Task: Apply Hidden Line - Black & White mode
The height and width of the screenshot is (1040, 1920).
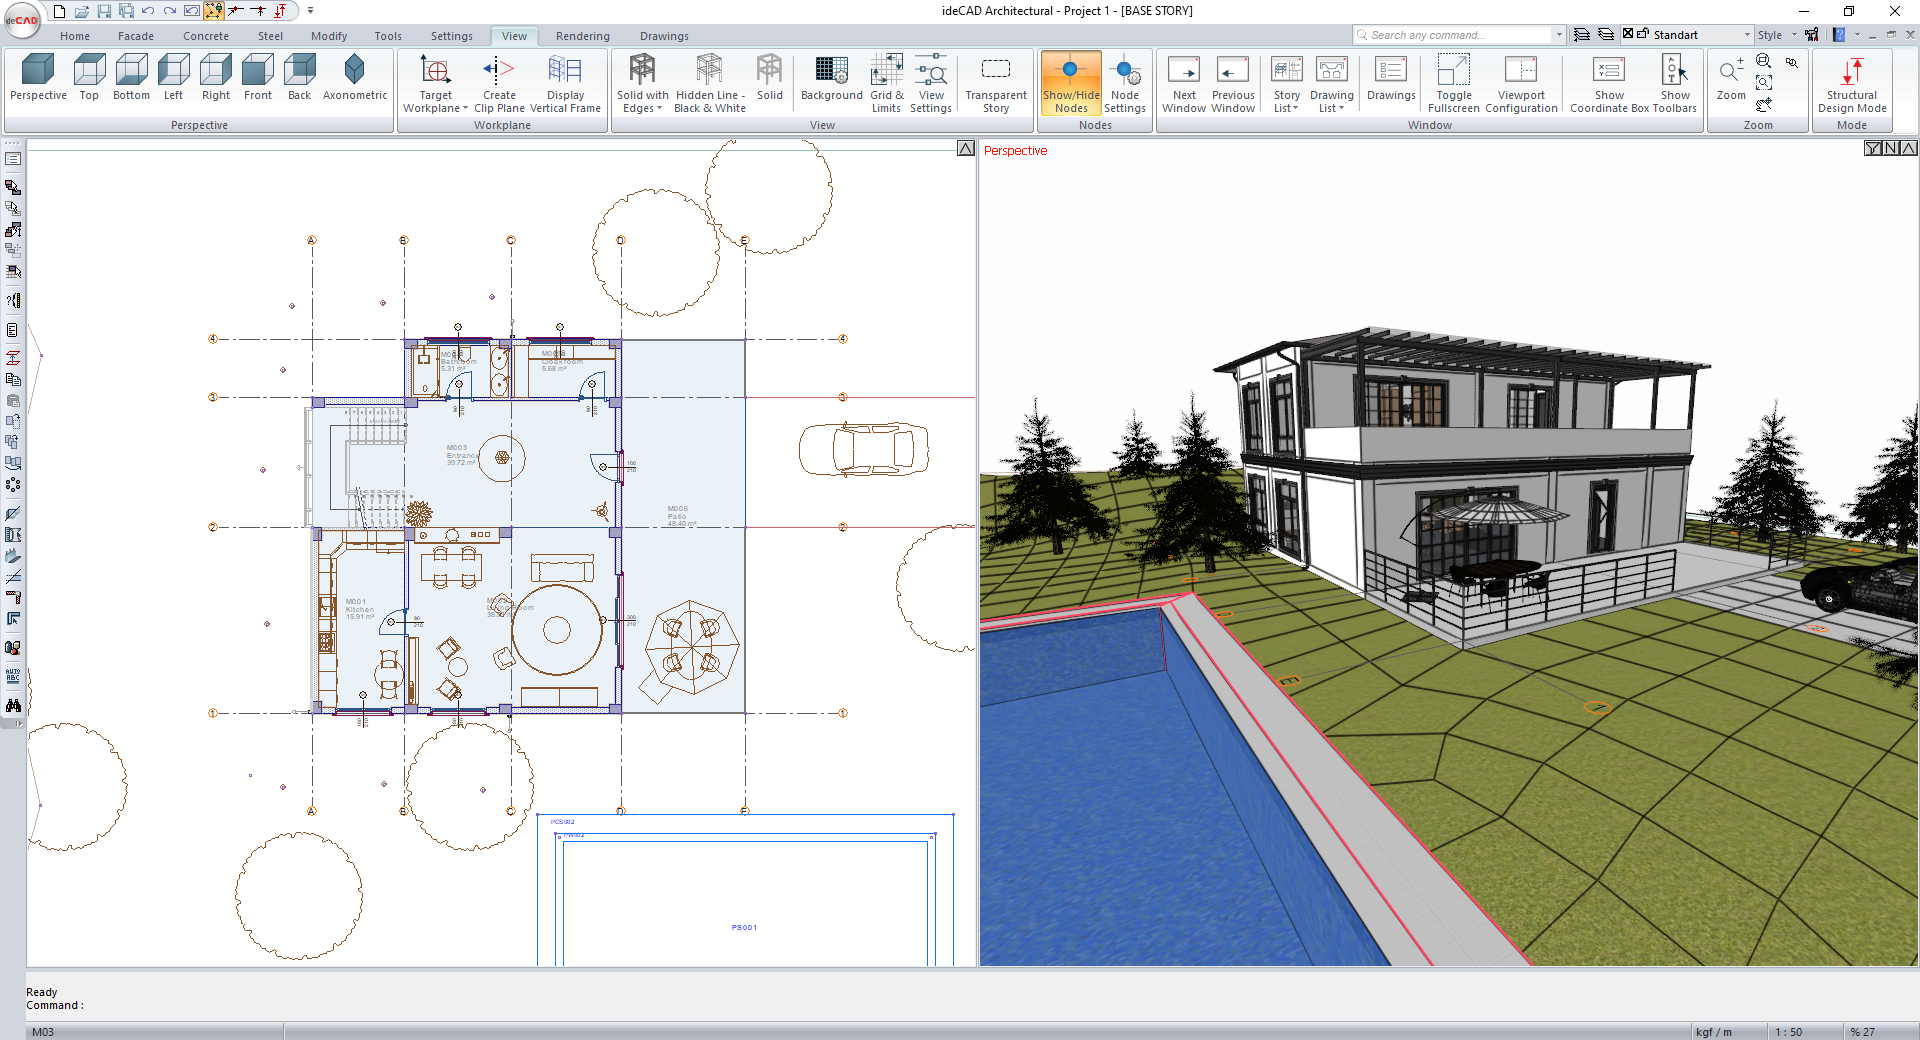Action: pyautogui.click(x=709, y=82)
